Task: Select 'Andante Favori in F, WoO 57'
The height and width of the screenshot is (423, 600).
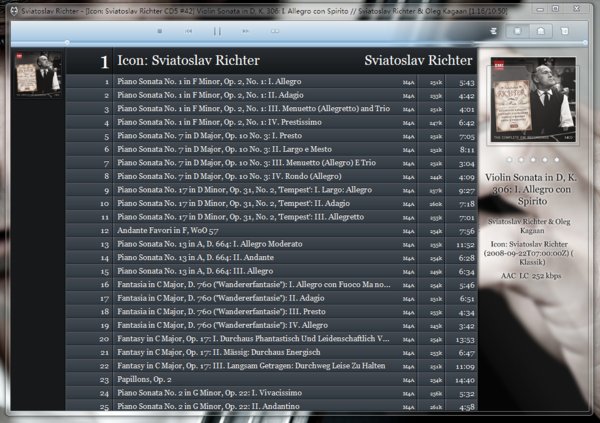Action: [271, 230]
